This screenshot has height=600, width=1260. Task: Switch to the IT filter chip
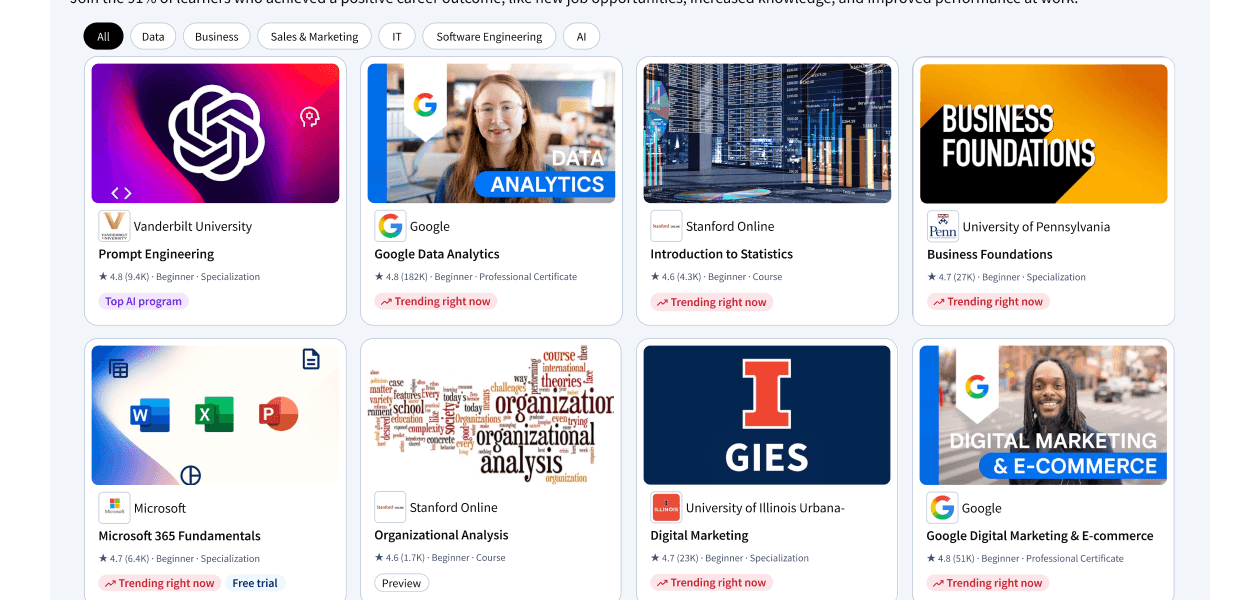coord(397,37)
